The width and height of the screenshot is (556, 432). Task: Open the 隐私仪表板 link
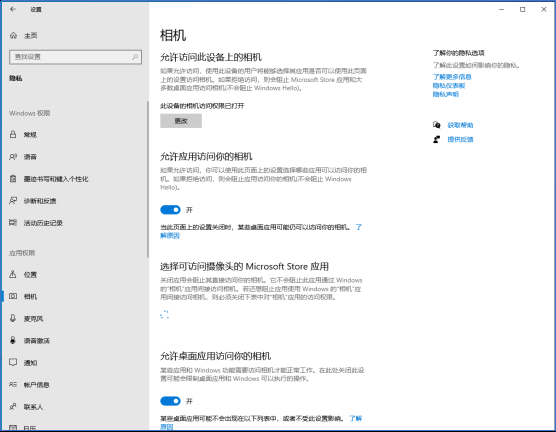(x=449, y=85)
